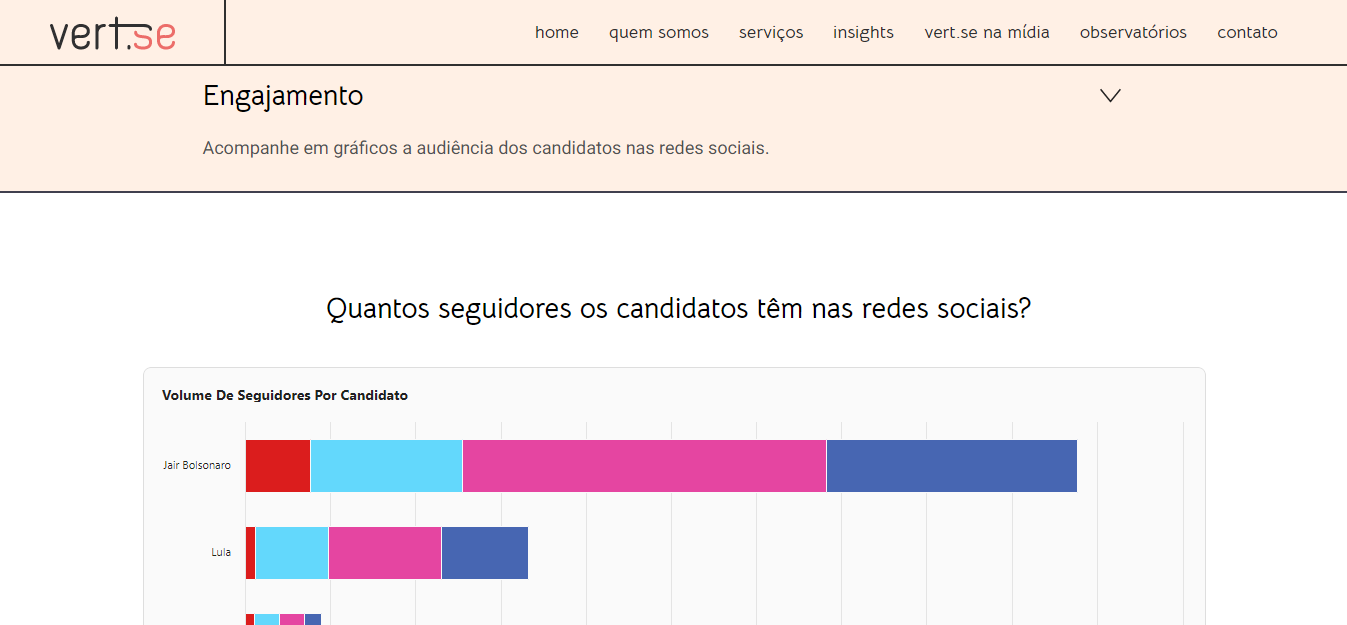Click the Engajamento heading
The image size is (1347, 625).
283,96
